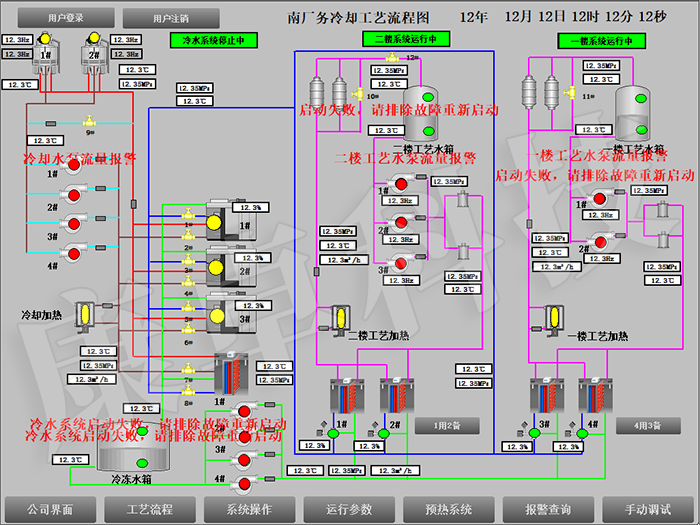Click the 一楼系统运行中 status indicator

click(601, 41)
